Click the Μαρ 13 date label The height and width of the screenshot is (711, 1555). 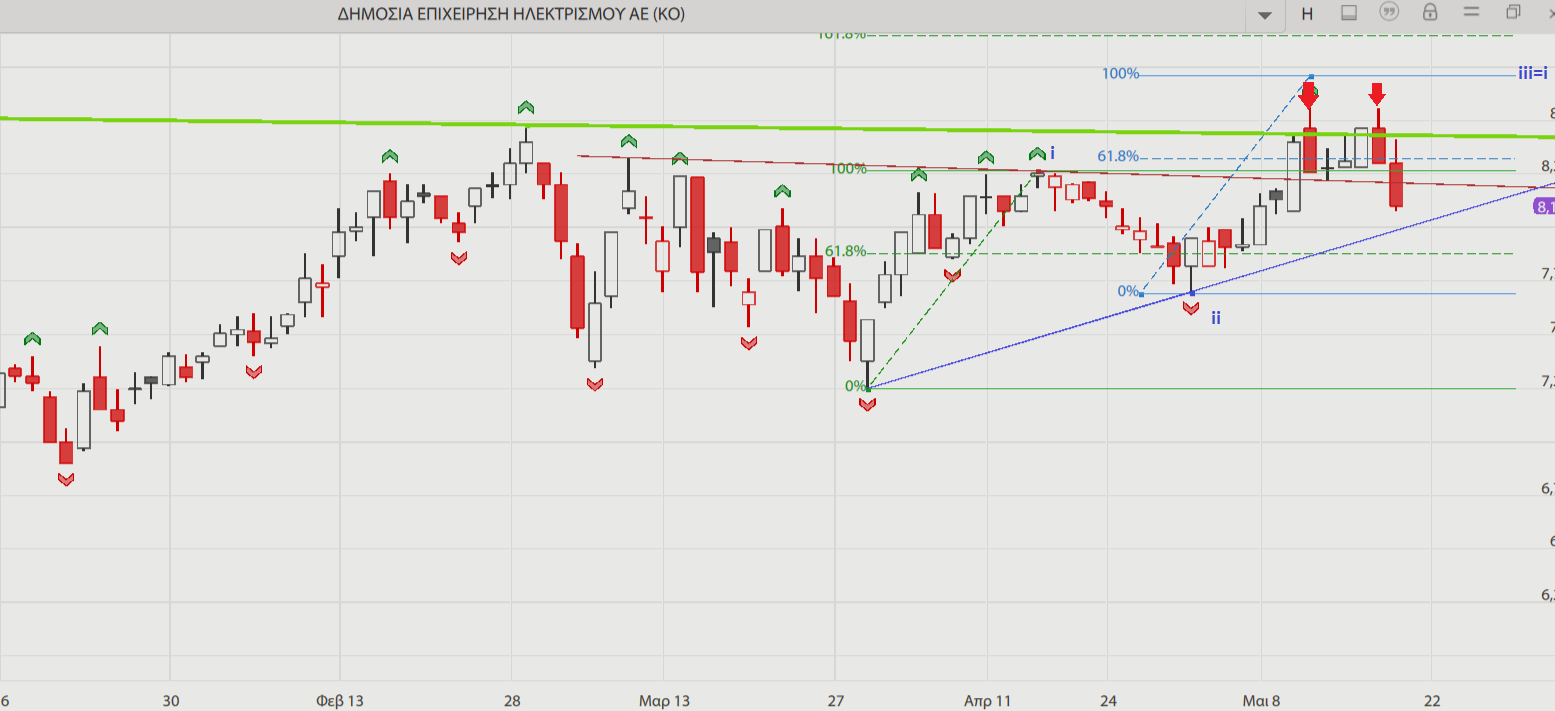(664, 700)
